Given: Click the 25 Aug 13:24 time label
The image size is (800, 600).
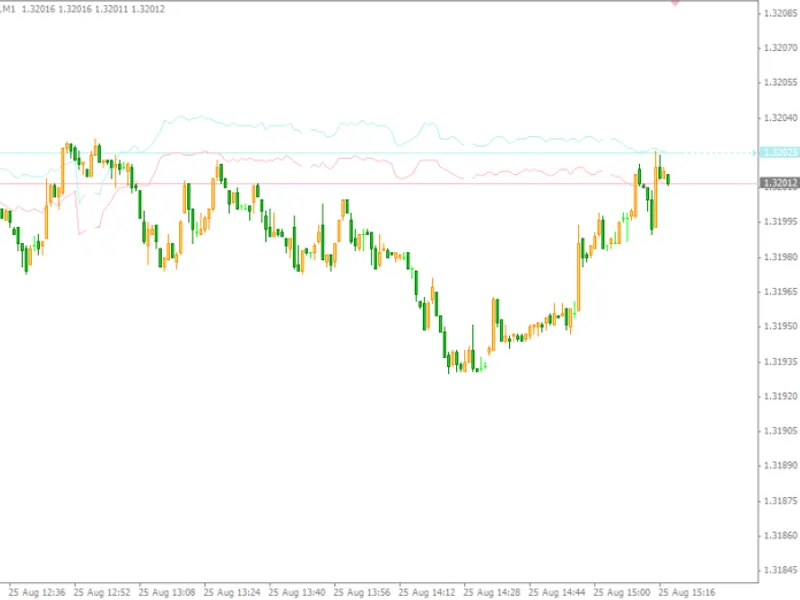Looking at the screenshot, I should pos(232,592).
